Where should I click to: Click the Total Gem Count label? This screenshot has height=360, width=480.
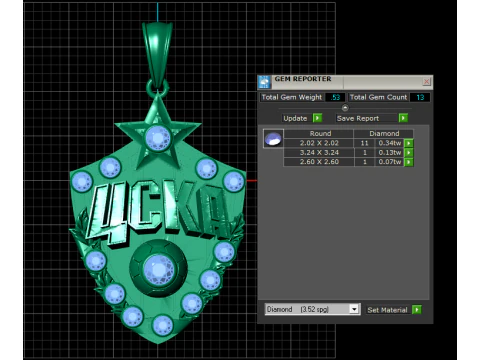(x=378, y=97)
